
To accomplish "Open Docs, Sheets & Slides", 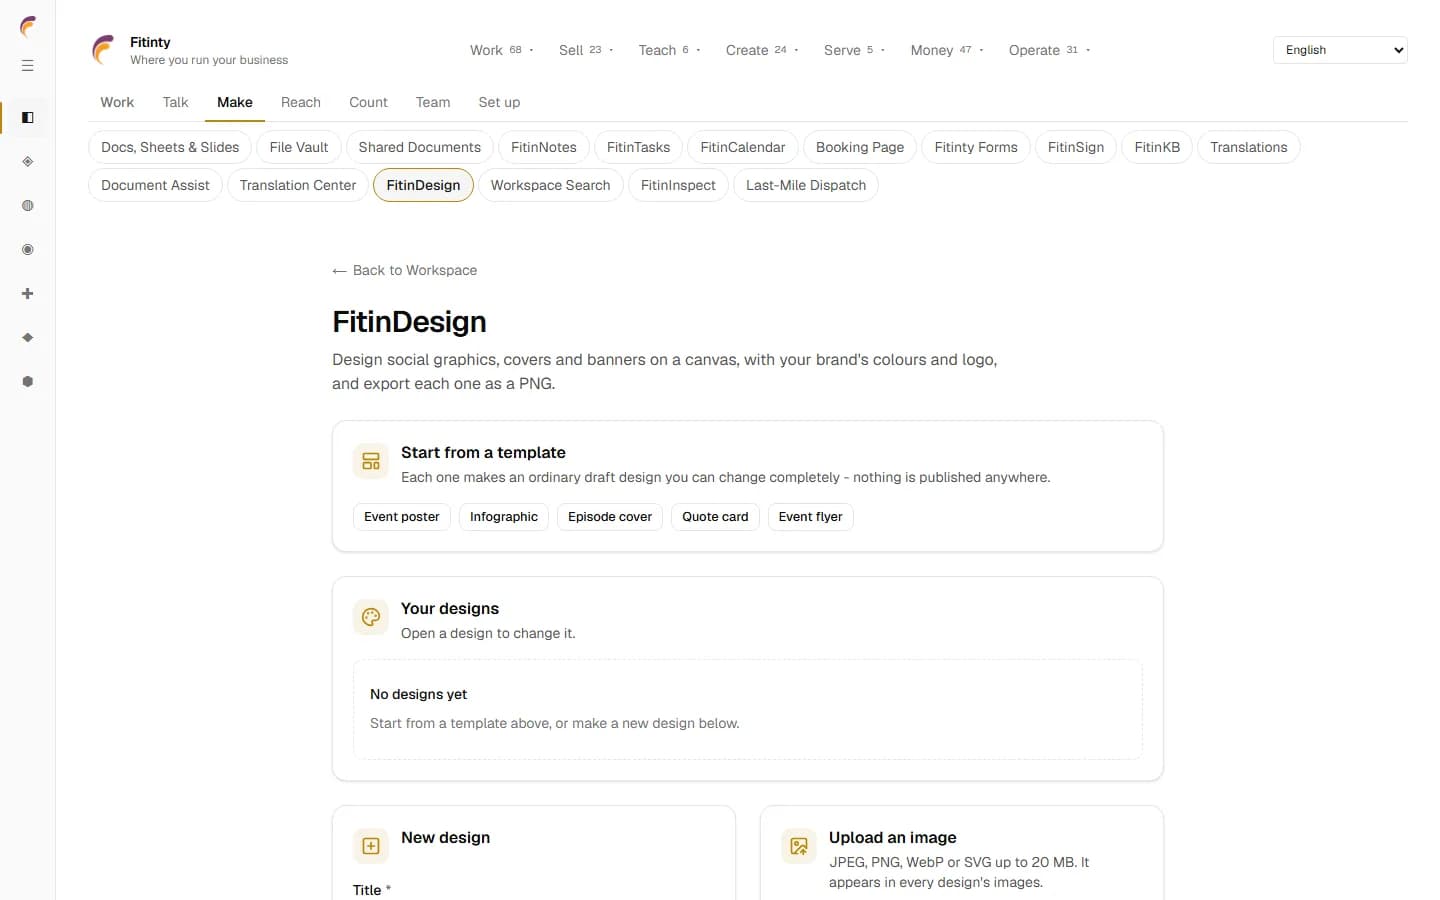I will (x=170, y=147).
